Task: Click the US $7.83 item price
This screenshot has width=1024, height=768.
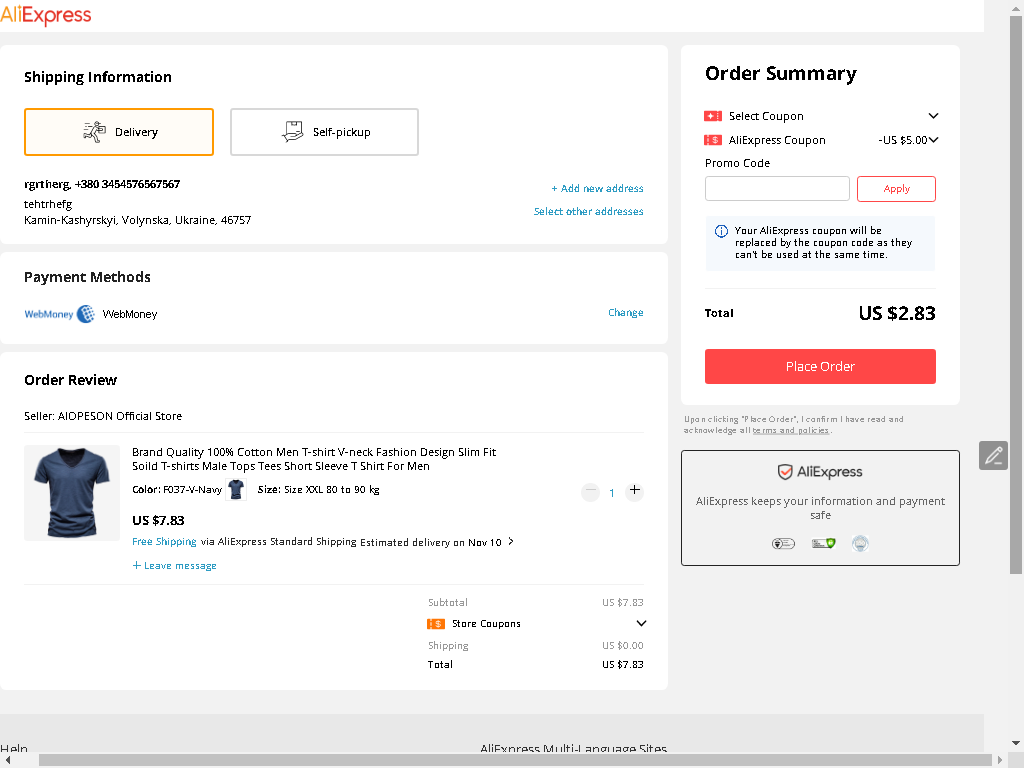Action: (x=158, y=520)
